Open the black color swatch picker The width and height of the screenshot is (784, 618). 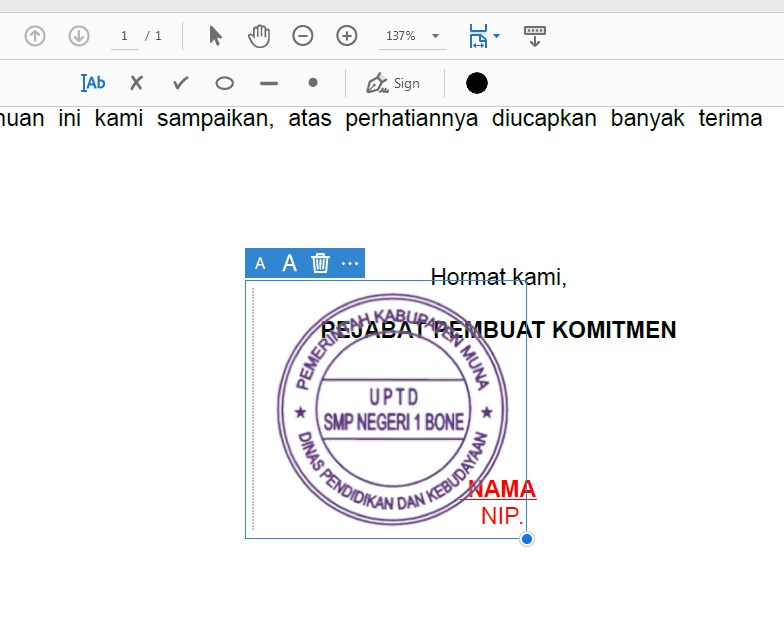point(476,83)
